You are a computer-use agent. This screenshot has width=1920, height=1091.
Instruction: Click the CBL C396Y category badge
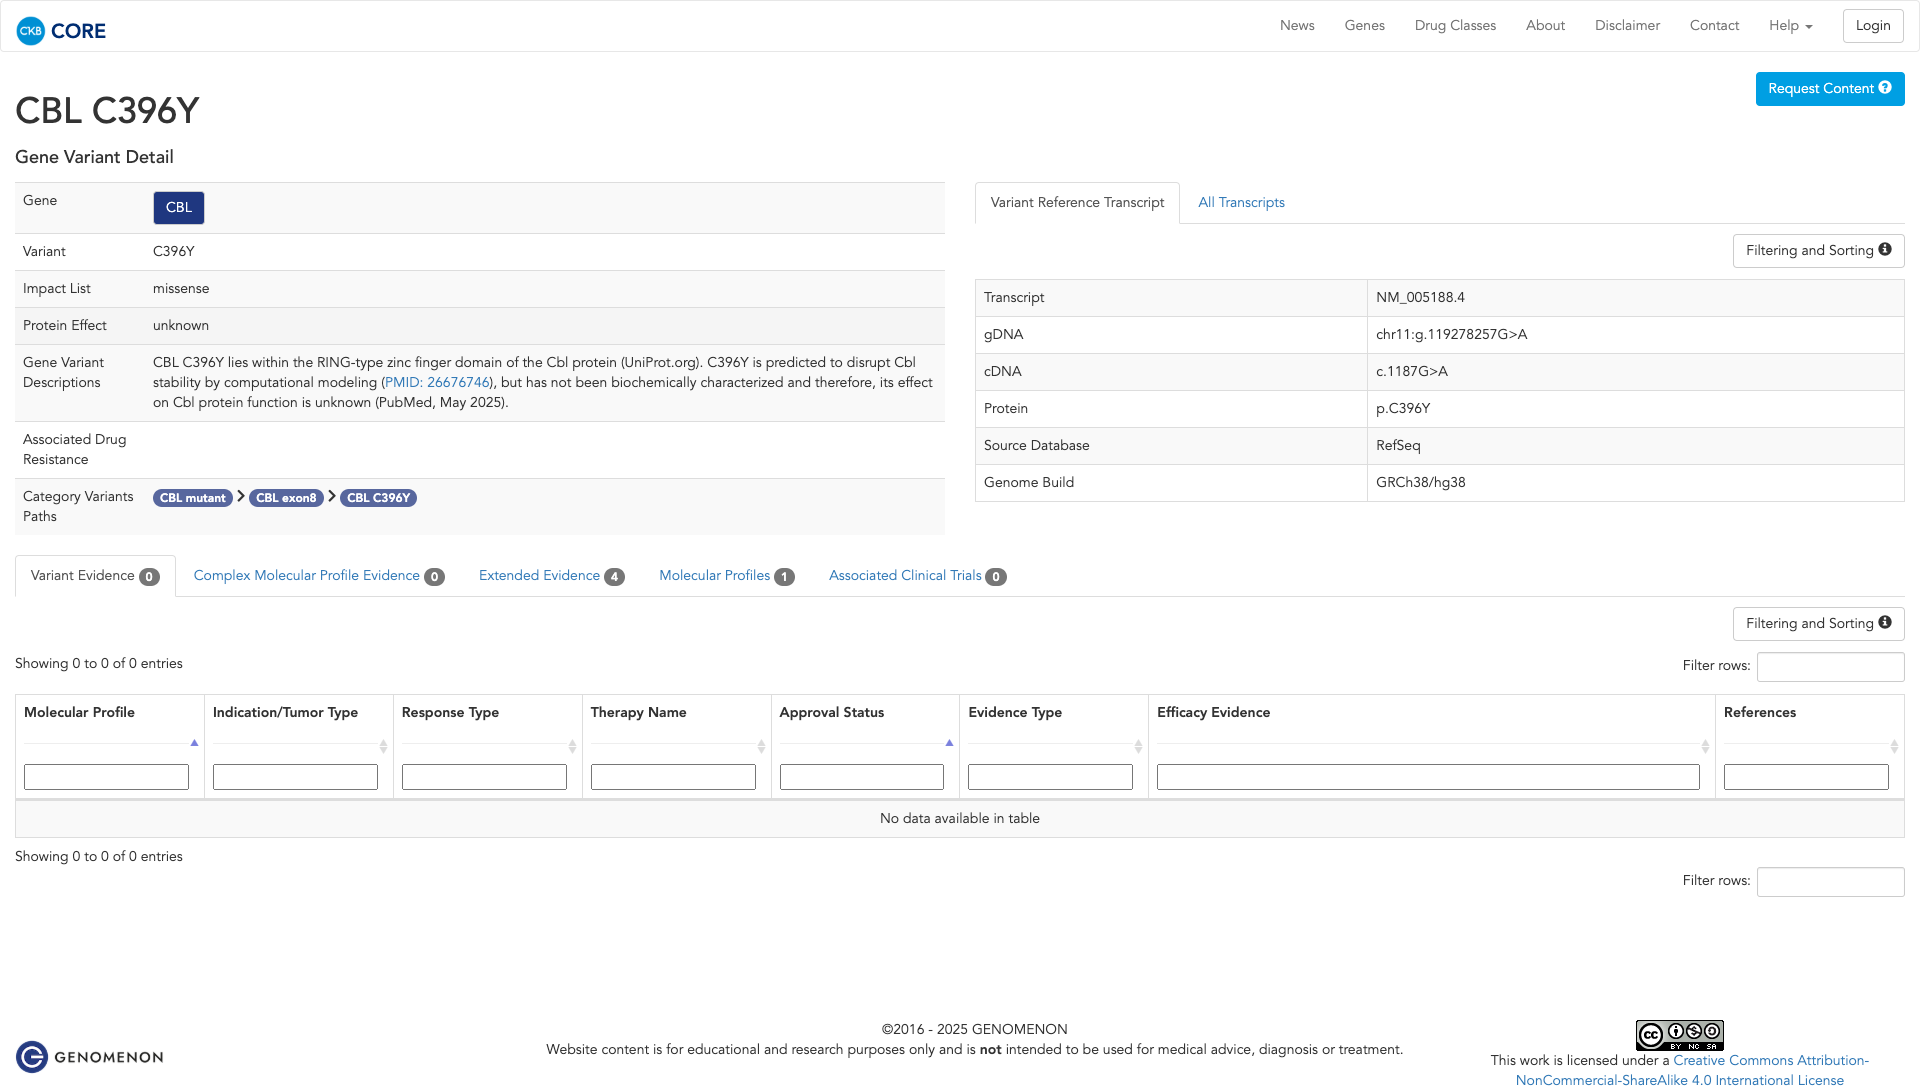click(378, 498)
